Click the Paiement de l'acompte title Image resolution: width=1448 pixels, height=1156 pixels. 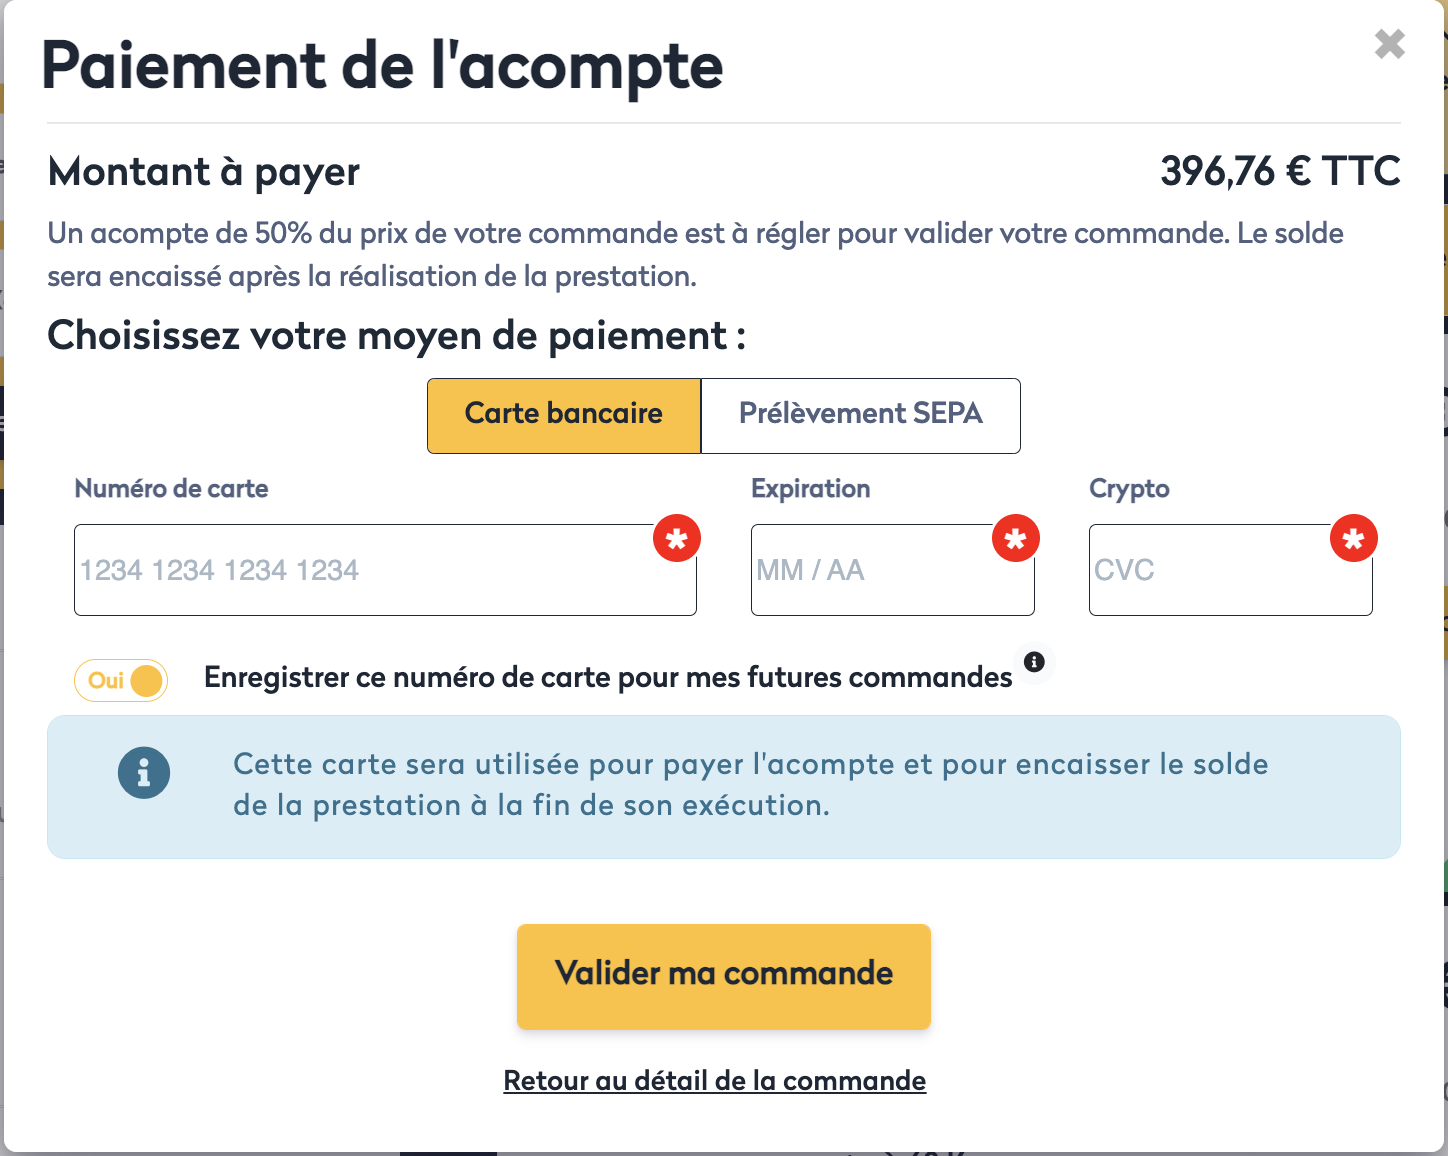[382, 66]
